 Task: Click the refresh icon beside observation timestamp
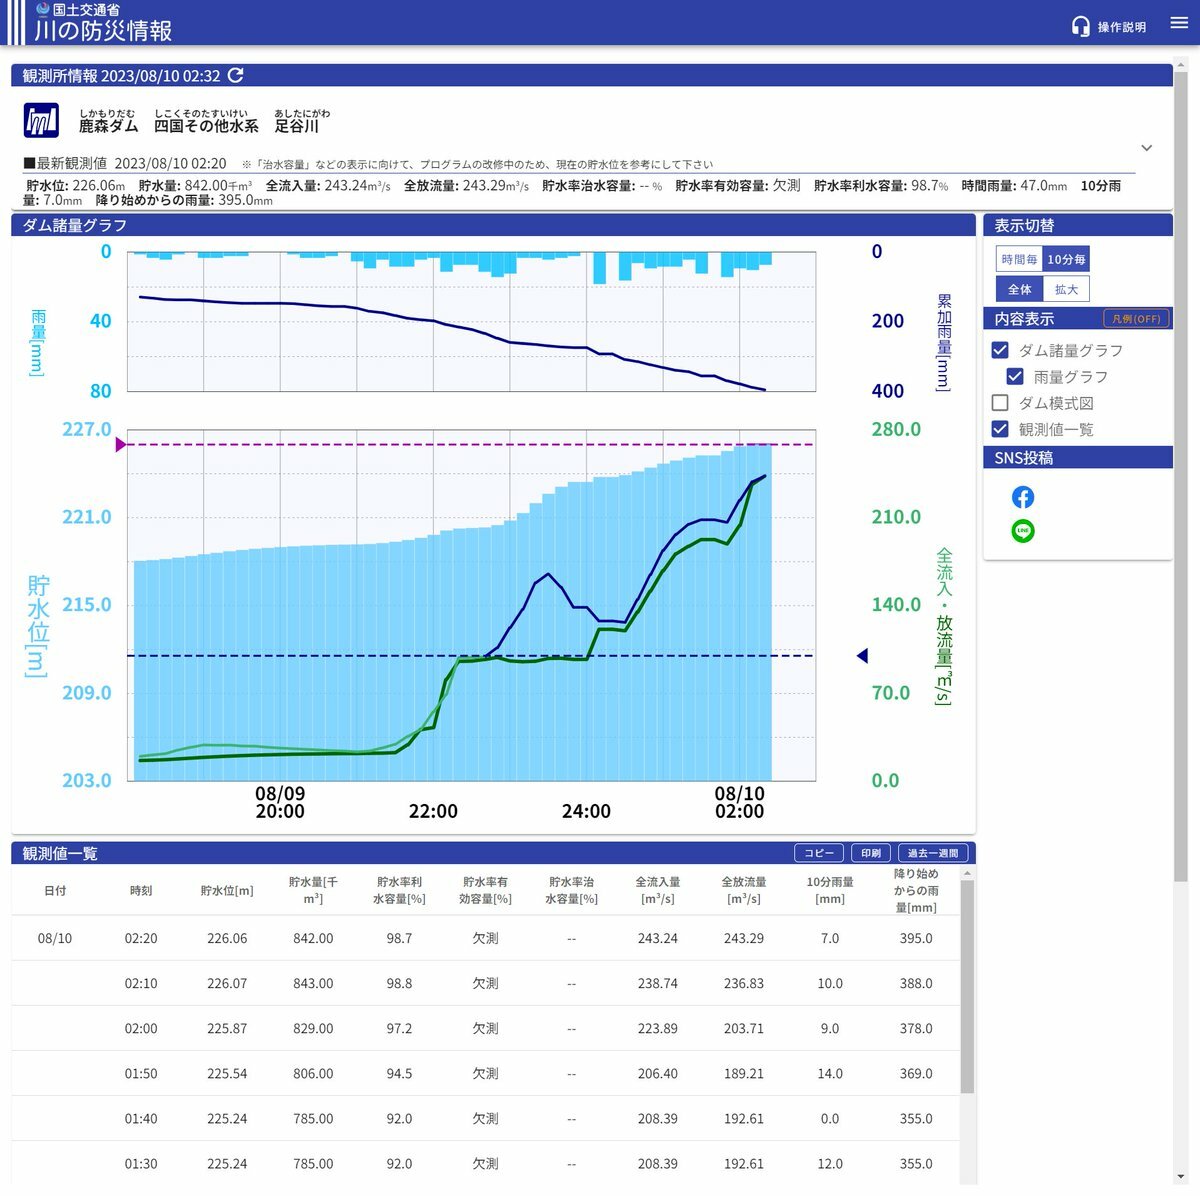[x=236, y=76]
